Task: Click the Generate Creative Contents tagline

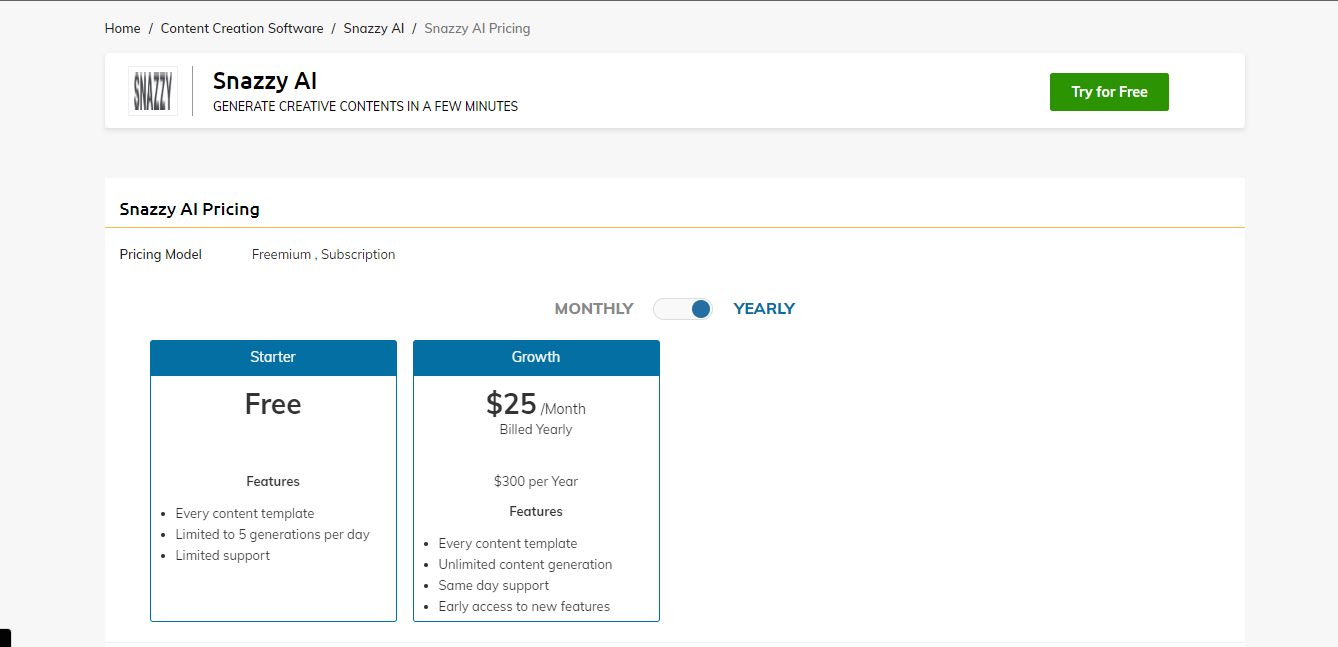Action: click(366, 106)
